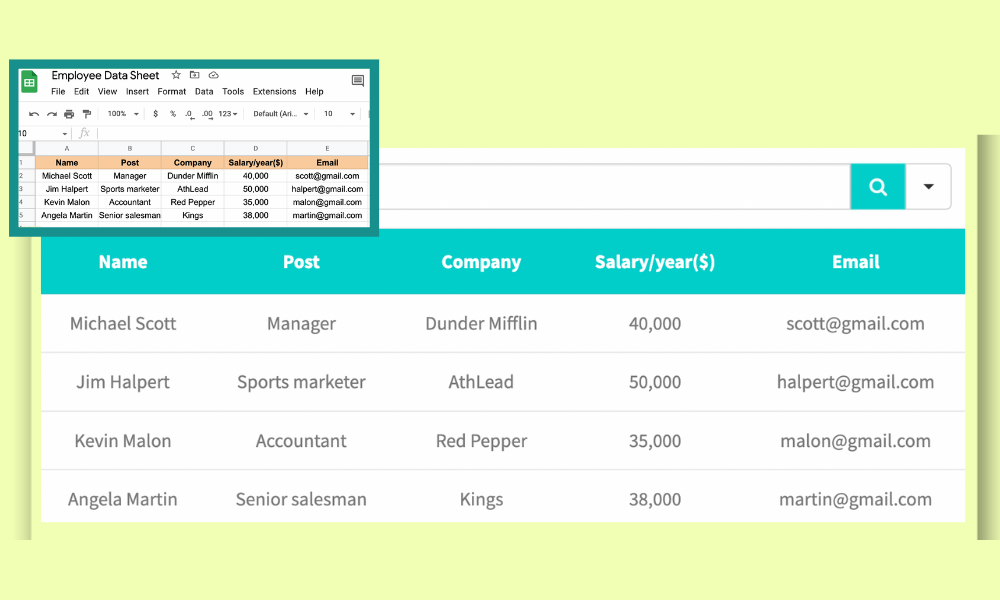Screen dimensions: 1000x600
Task: Click the fx formula bar
Action: (x=233, y=133)
